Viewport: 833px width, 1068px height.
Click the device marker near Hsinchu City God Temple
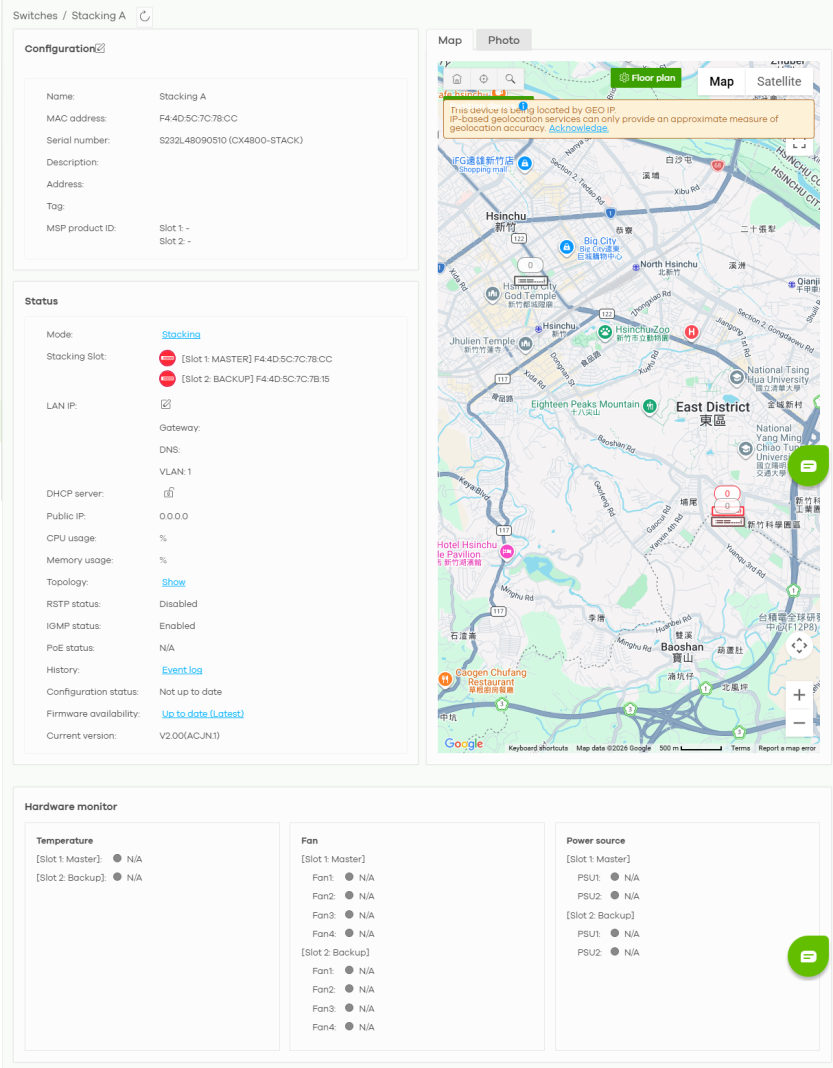(x=531, y=272)
